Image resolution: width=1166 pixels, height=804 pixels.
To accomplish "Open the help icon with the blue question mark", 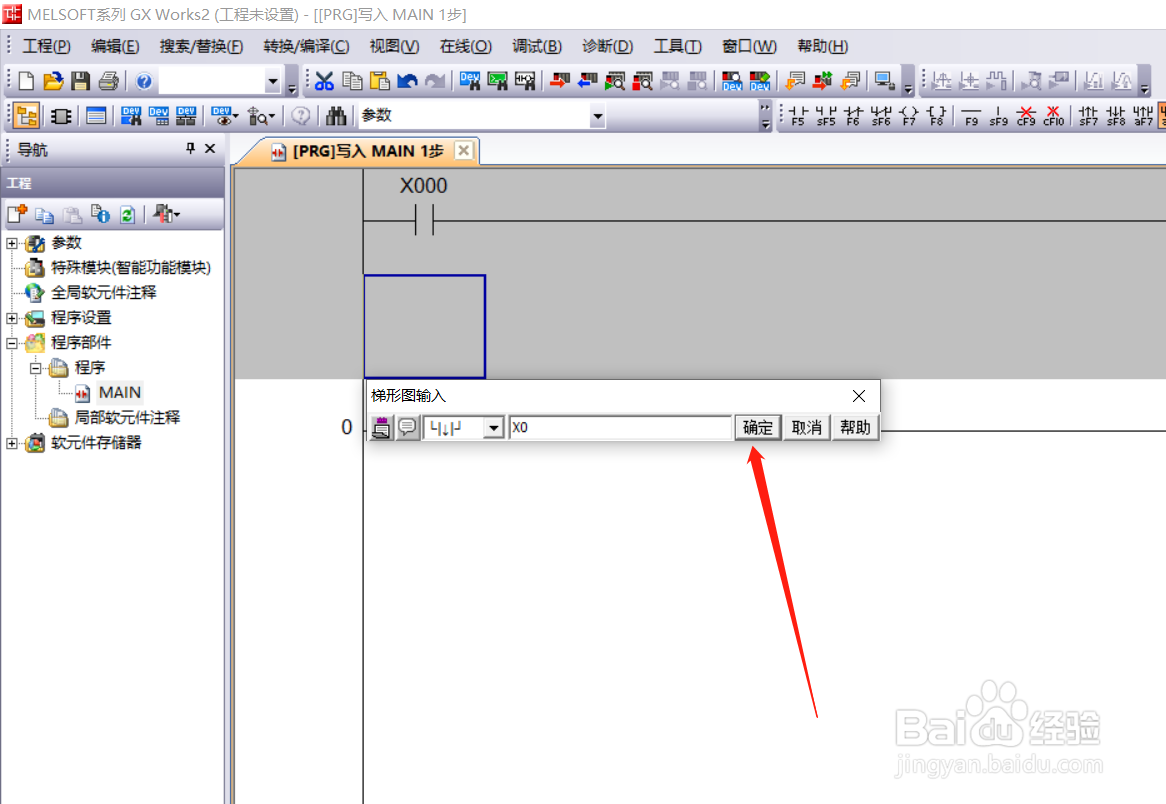I will coord(144,80).
